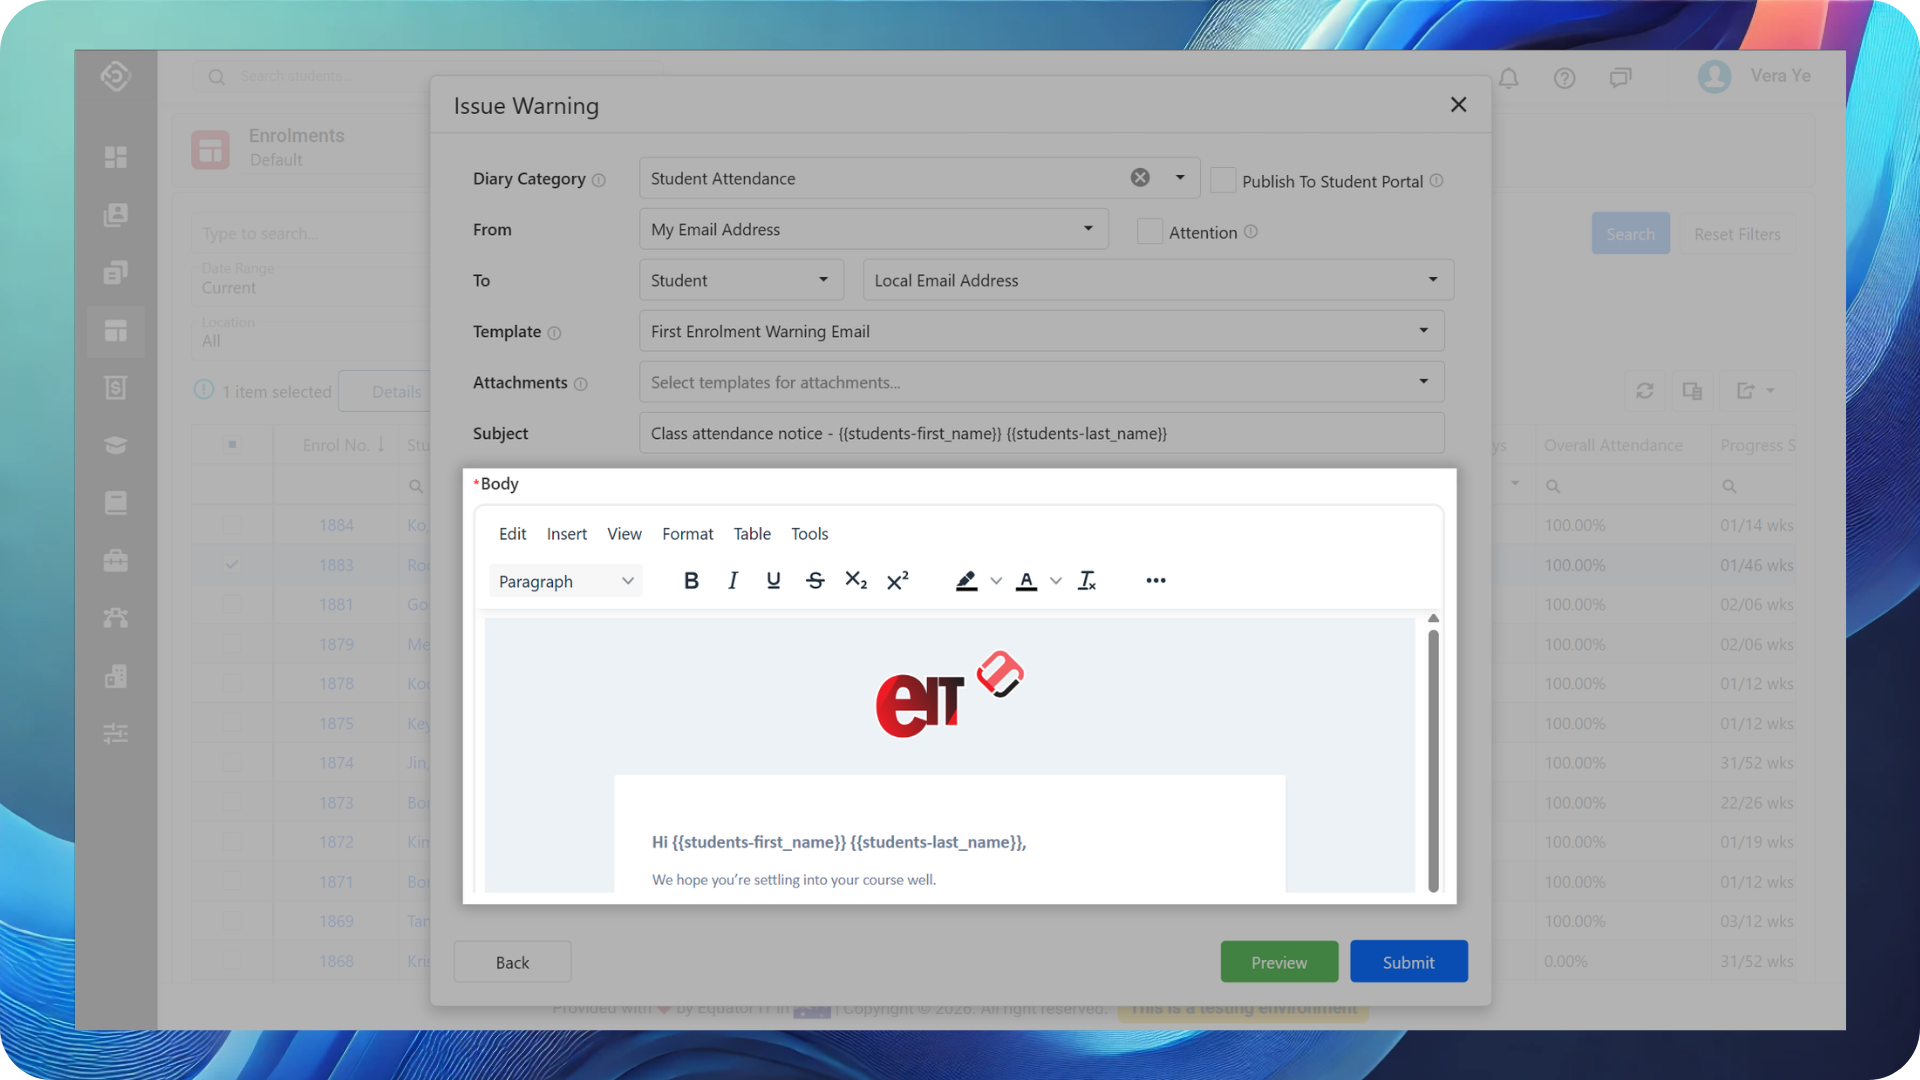Click the Submit button
This screenshot has width=1920, height=1080.
(x=1408, y=962)
